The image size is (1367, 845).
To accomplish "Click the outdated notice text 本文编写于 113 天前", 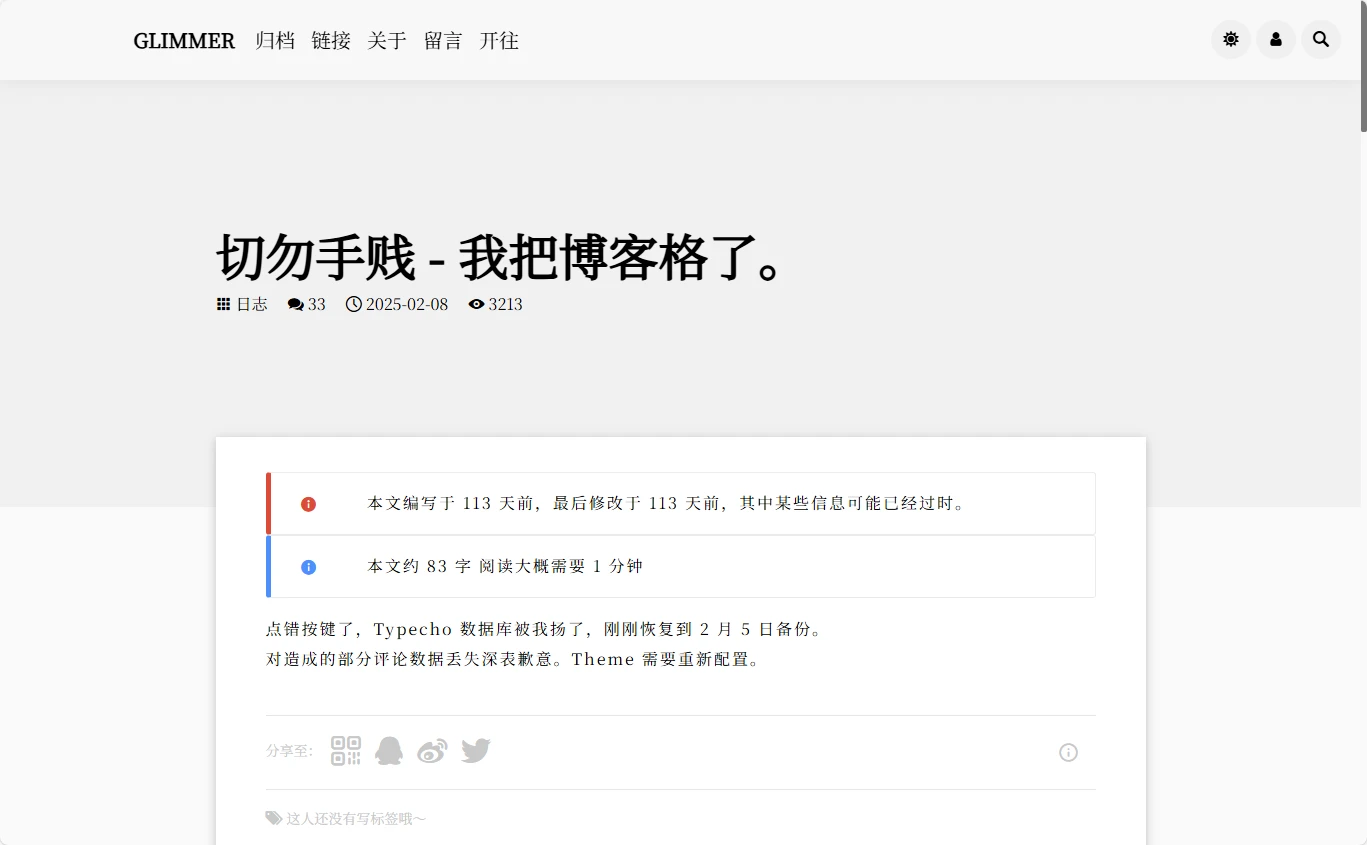I will coord(449,503).
